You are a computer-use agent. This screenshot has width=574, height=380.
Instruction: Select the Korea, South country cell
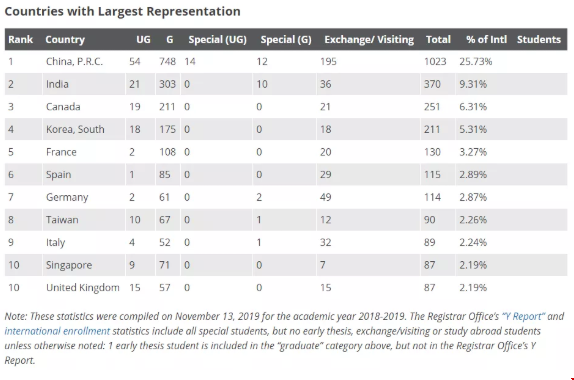click(x=75, y=129)
